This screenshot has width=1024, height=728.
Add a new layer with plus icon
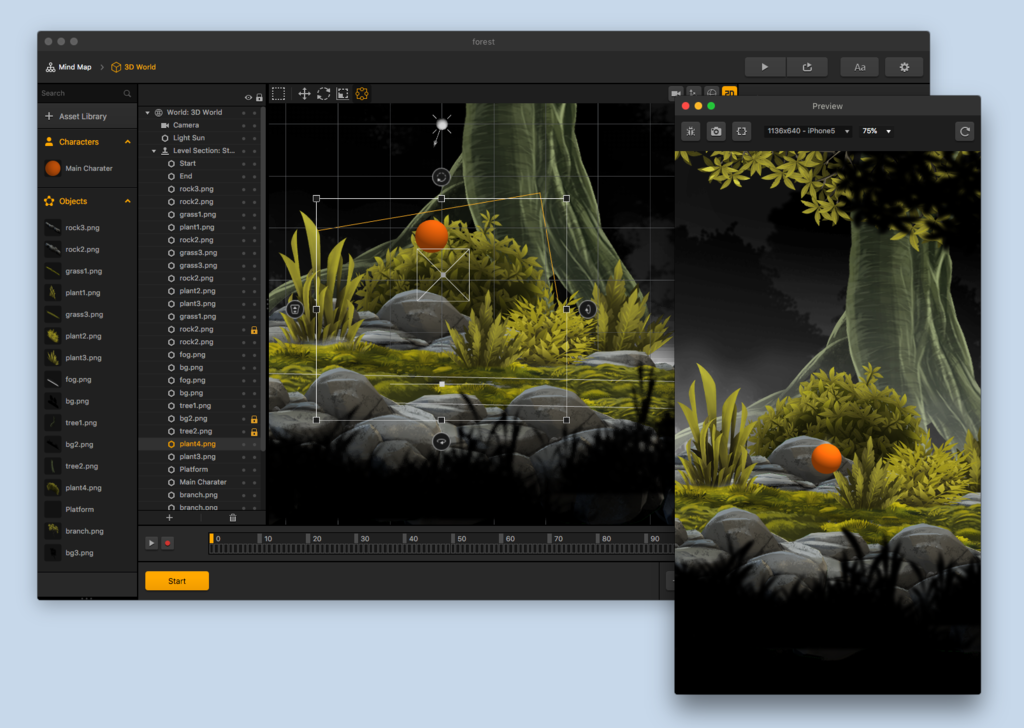point(169,518)
